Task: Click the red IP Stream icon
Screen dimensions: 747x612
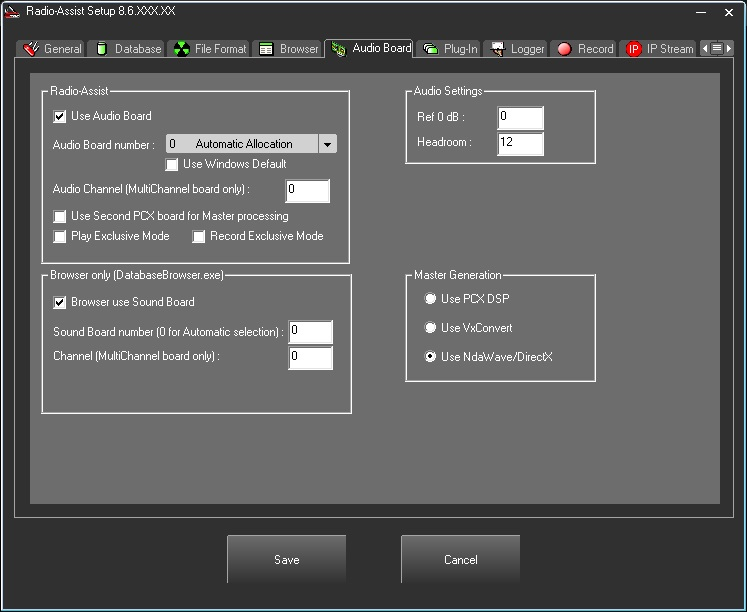Action: pos(633,49)
